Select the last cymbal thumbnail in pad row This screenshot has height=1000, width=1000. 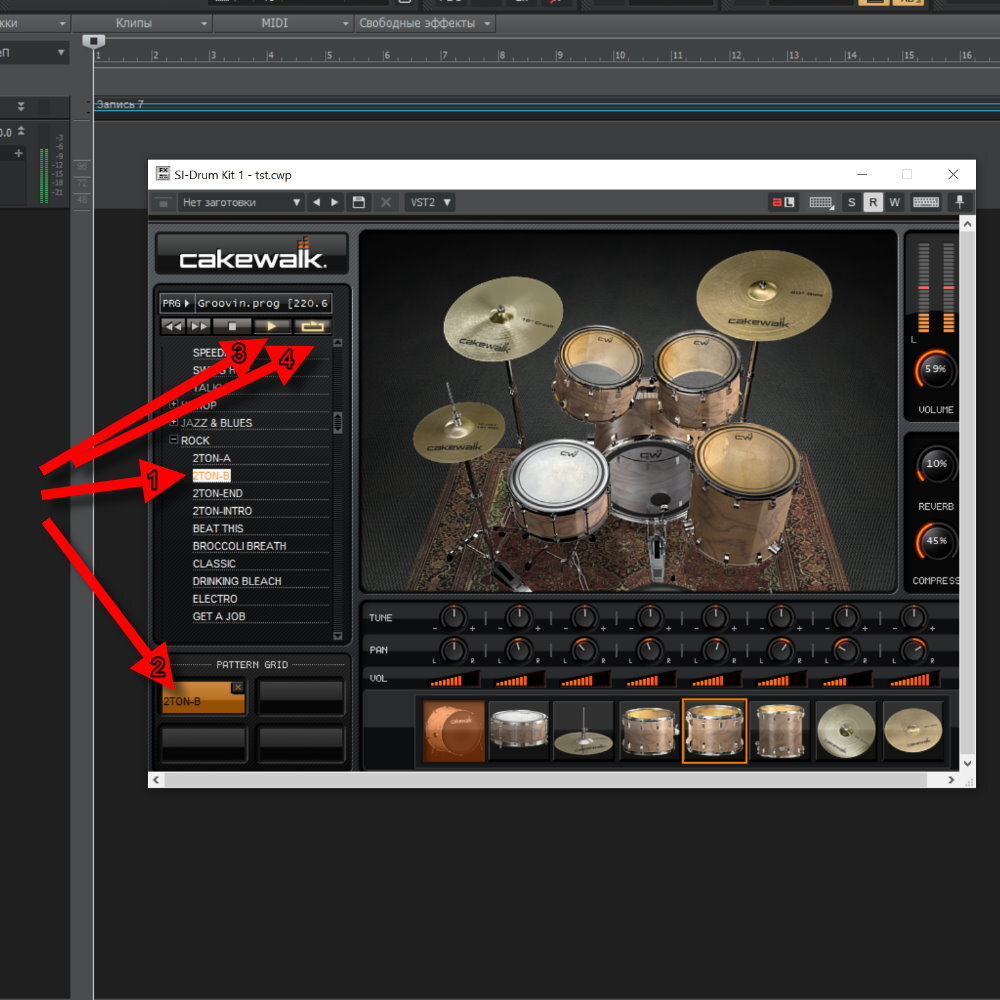coord(913,731)
